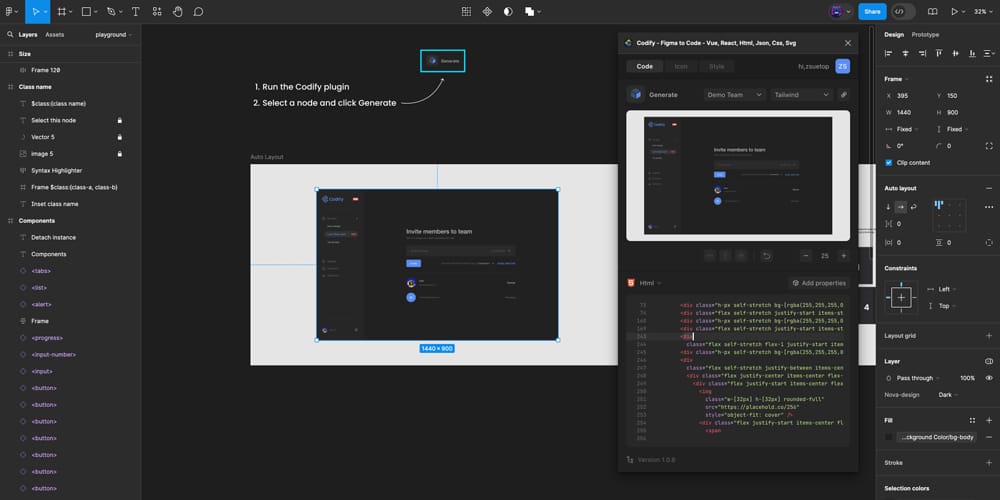Open the Left horizontal constraint dropdown
Screen dimensions: 1000x500
[x=944, y=290]
